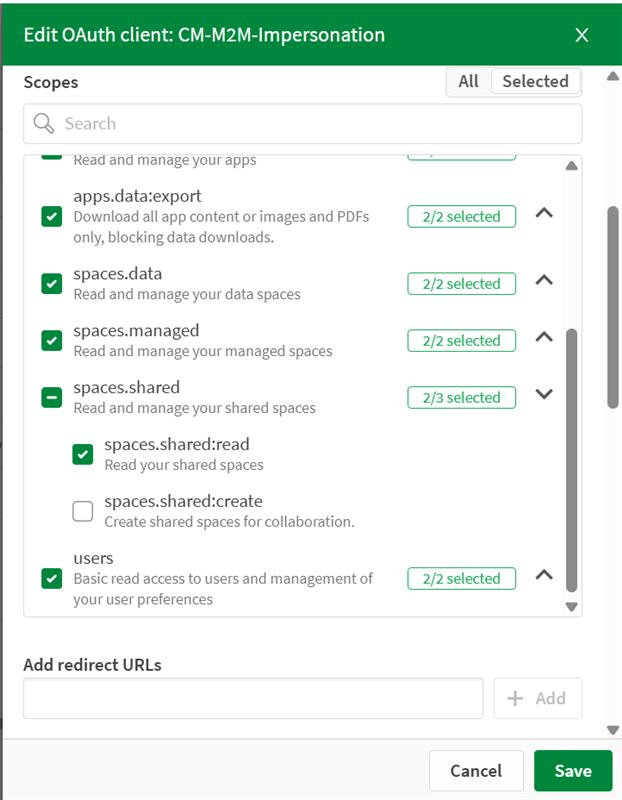Cancel editing the OAuth client
Image resolution: width=622 pixels, height=800 pixels.
click(x=476, y=770)
